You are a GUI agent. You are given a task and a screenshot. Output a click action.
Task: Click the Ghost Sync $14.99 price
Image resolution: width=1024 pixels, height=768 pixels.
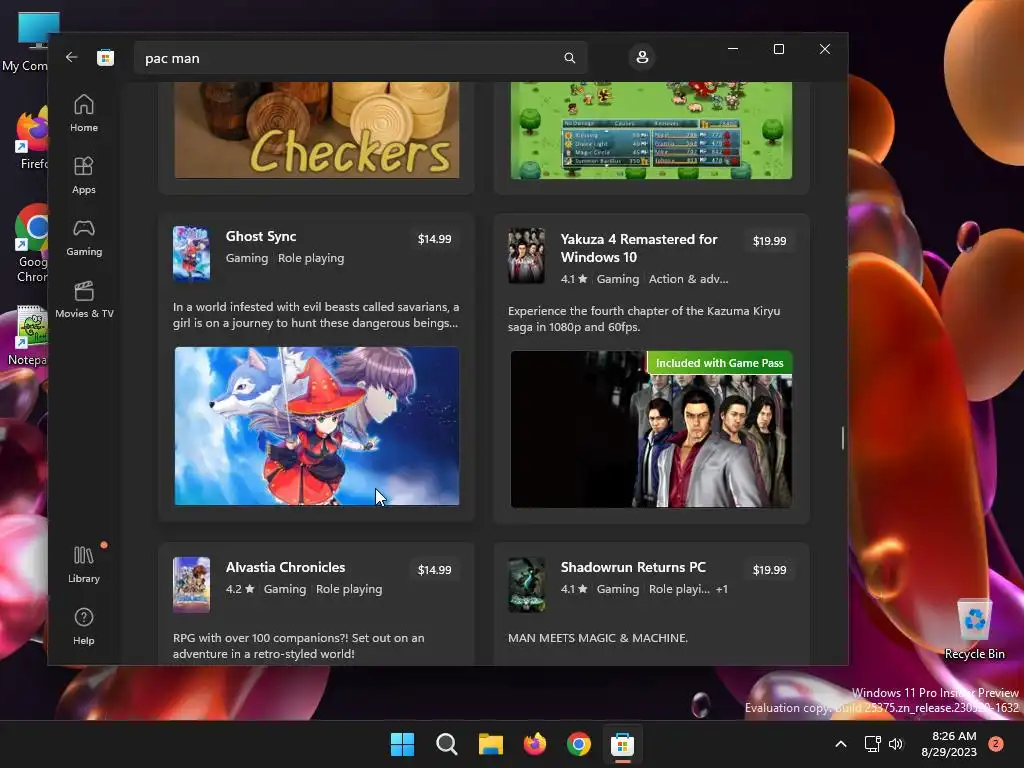(x=434, y=239)
